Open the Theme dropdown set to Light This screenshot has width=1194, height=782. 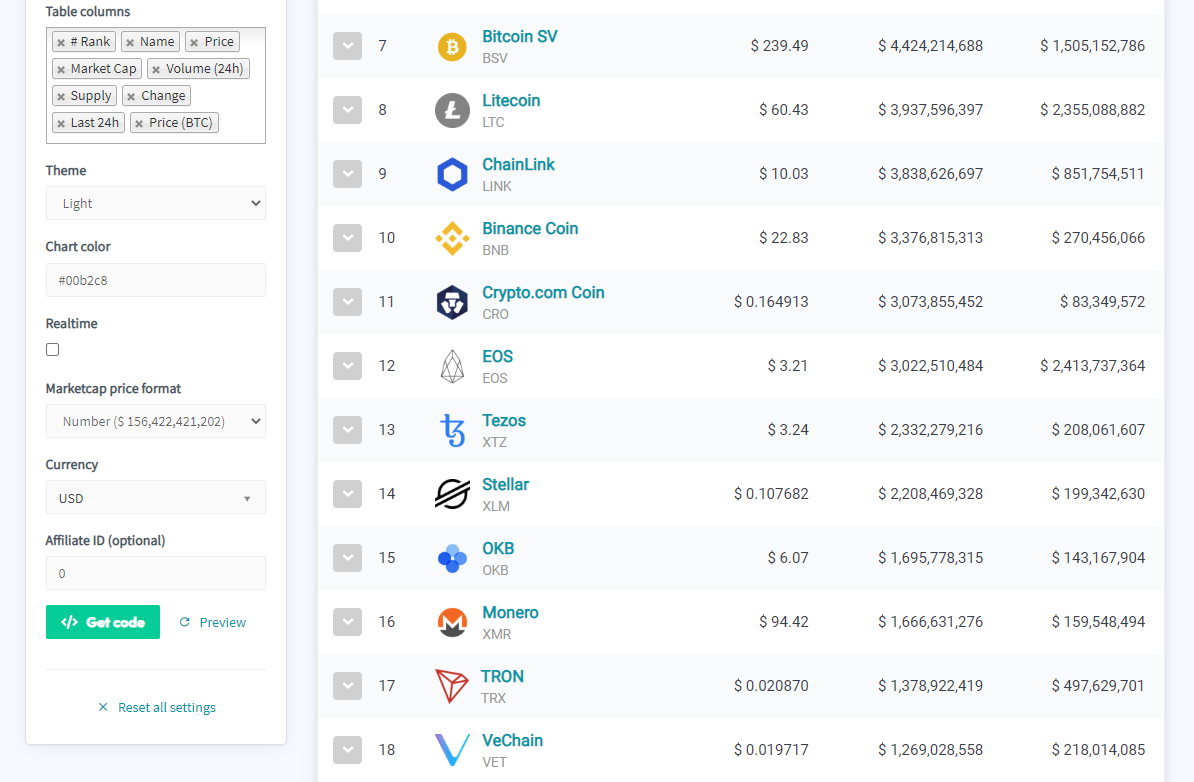point(155,203)
